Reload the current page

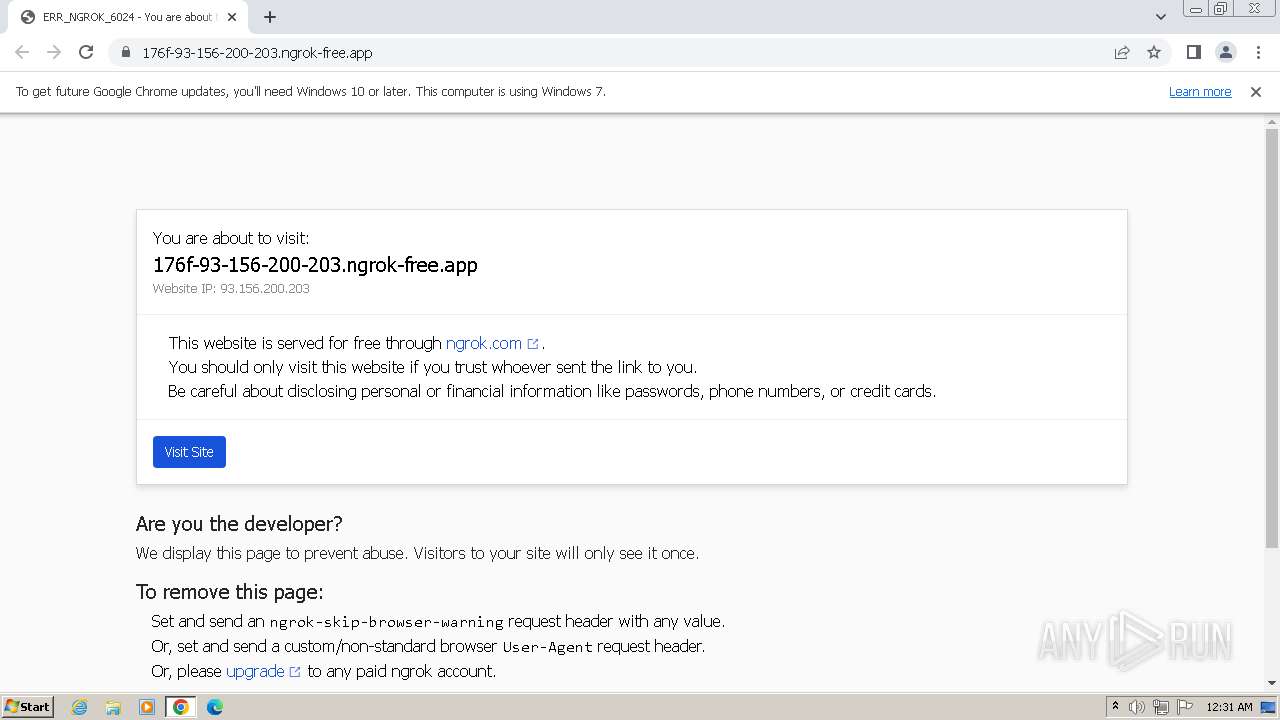coord(86,53)
